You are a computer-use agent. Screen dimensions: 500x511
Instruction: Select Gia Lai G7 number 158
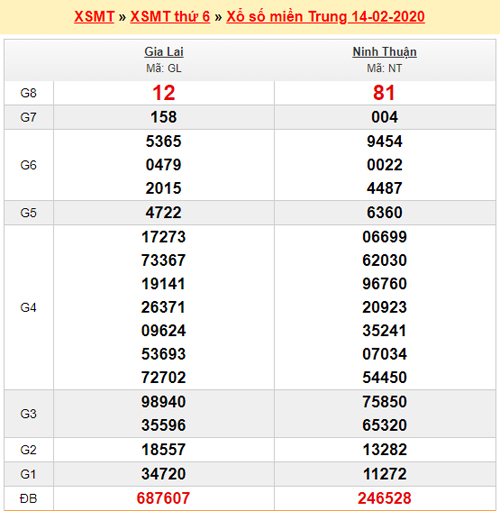tap(163, 117)
